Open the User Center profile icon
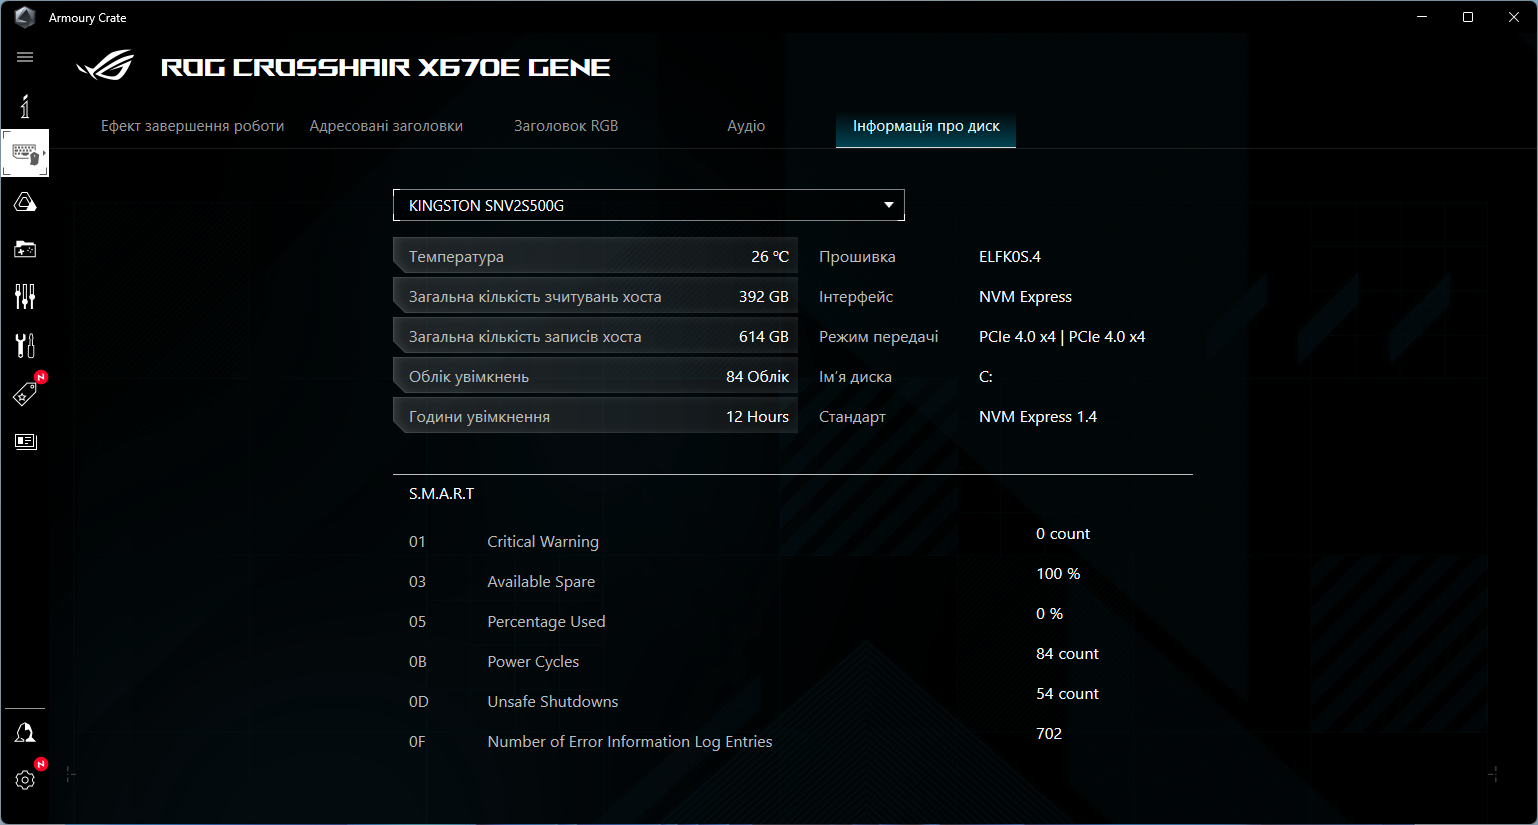Screen dimensions: 1538x825 (x=25, y=733)
